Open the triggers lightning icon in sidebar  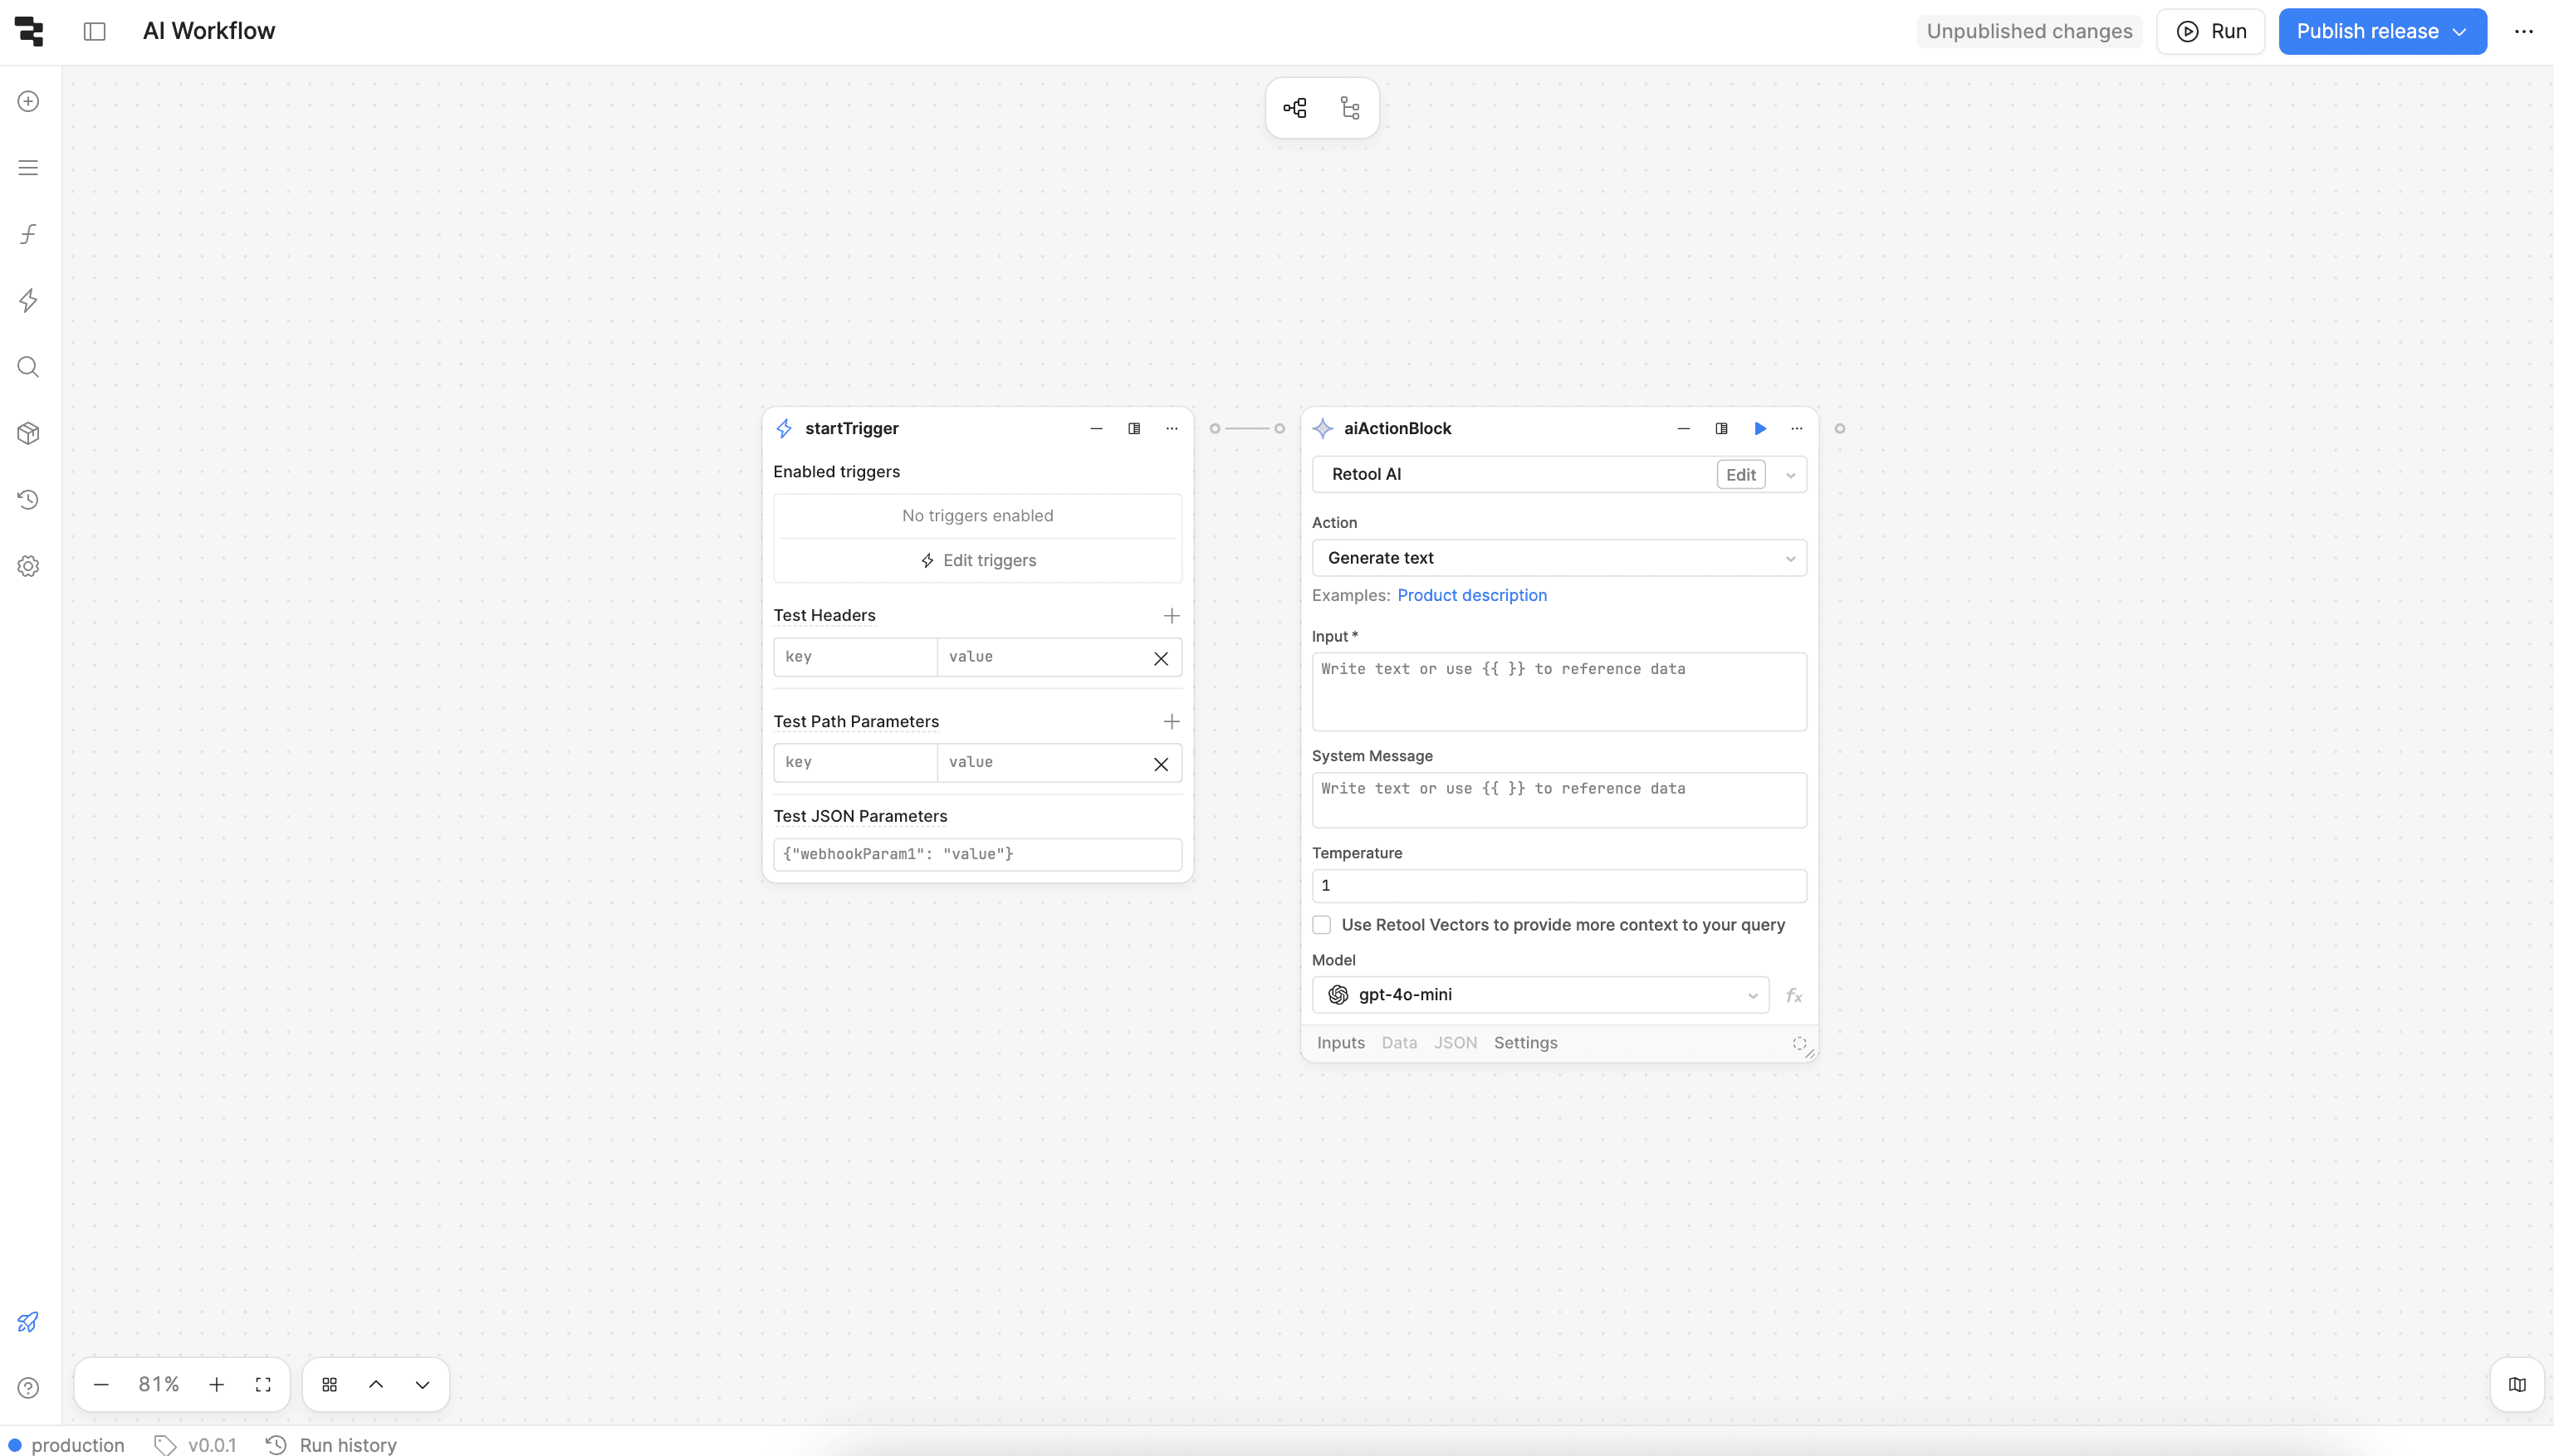28,300
